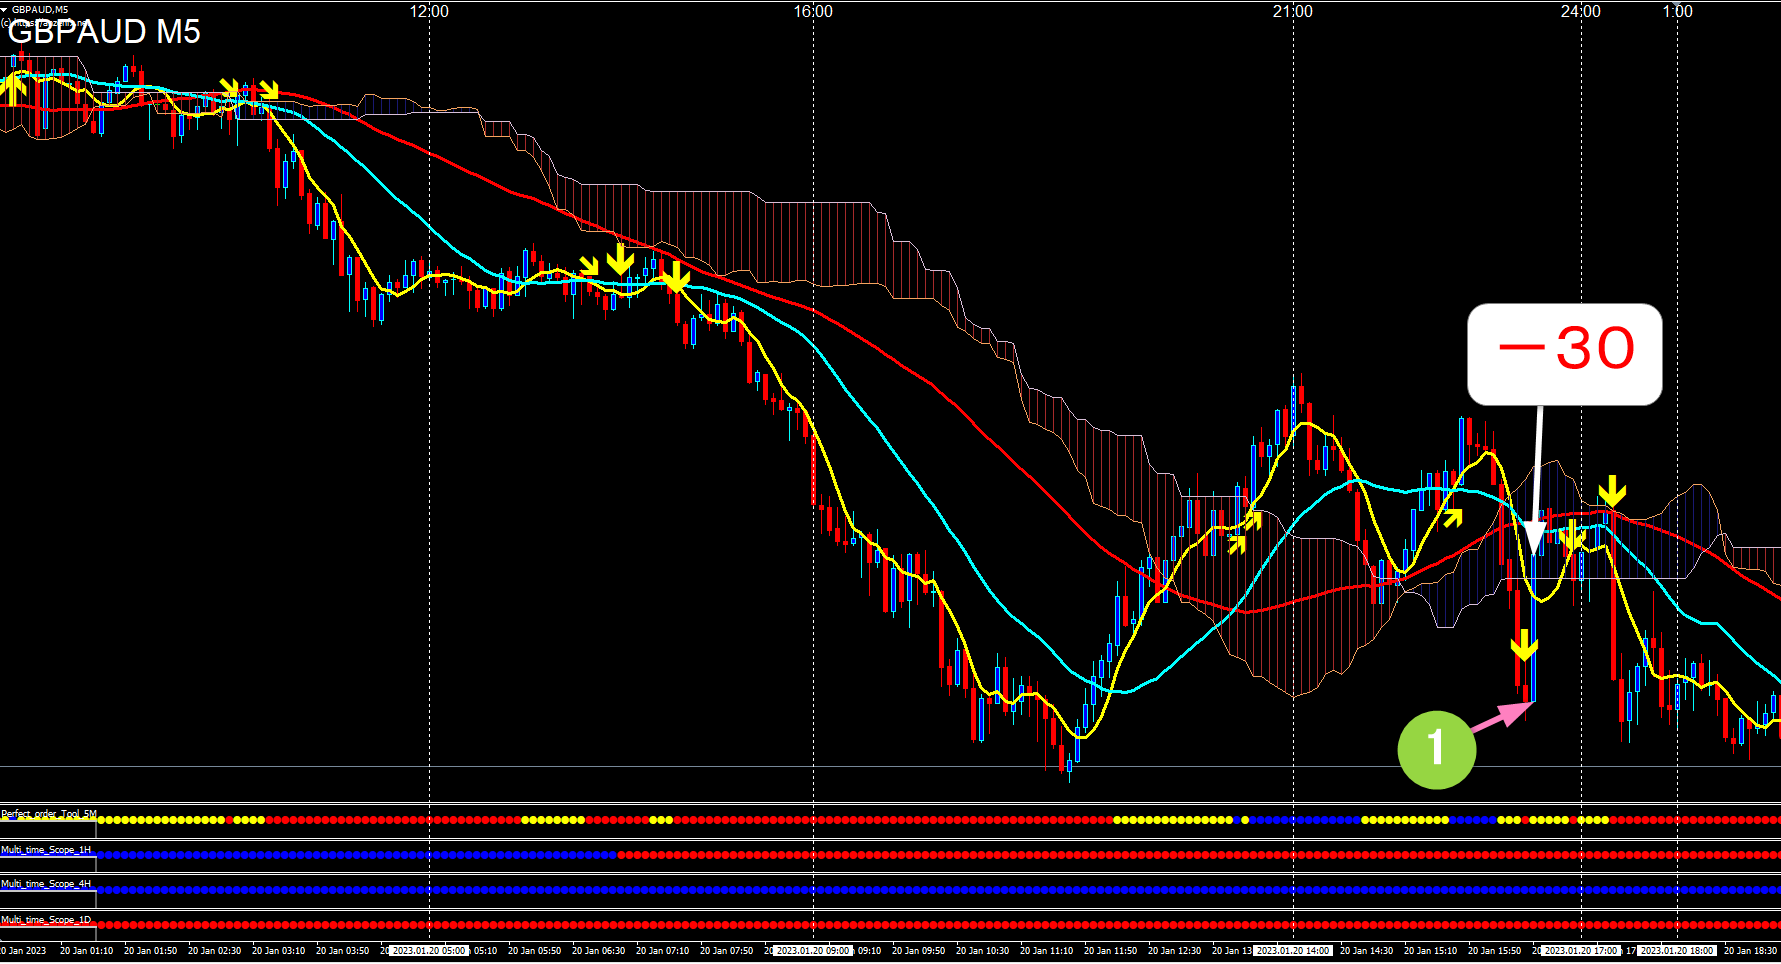Select the Perfect_order_Tool_5M indicator label
Viewport: 1781px width, 964px height.
pos(49,814)
